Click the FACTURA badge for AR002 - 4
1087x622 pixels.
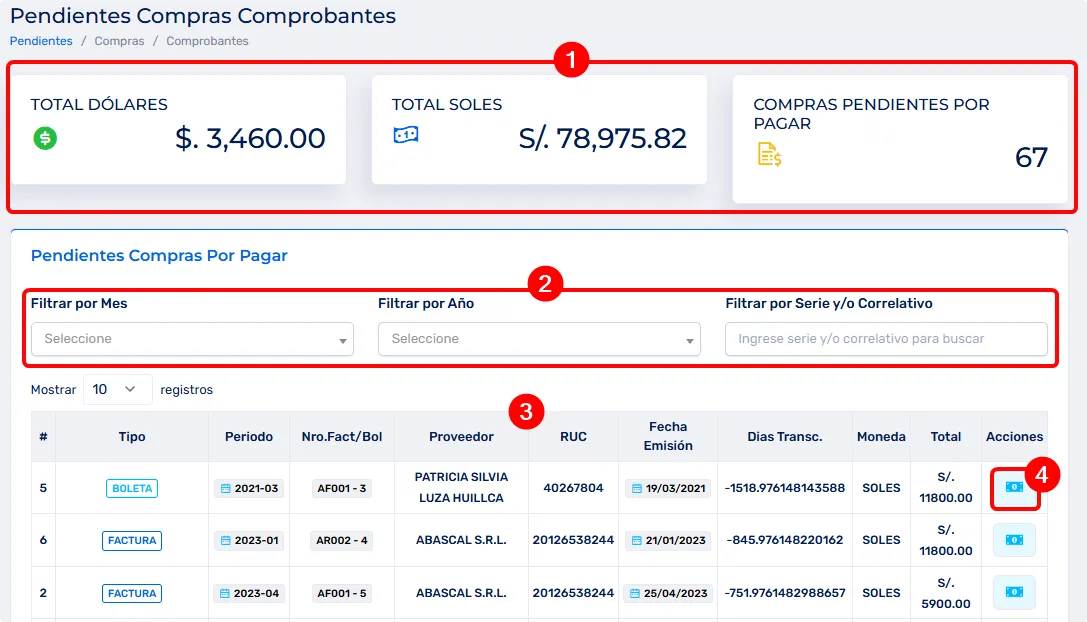coord(132,540)
